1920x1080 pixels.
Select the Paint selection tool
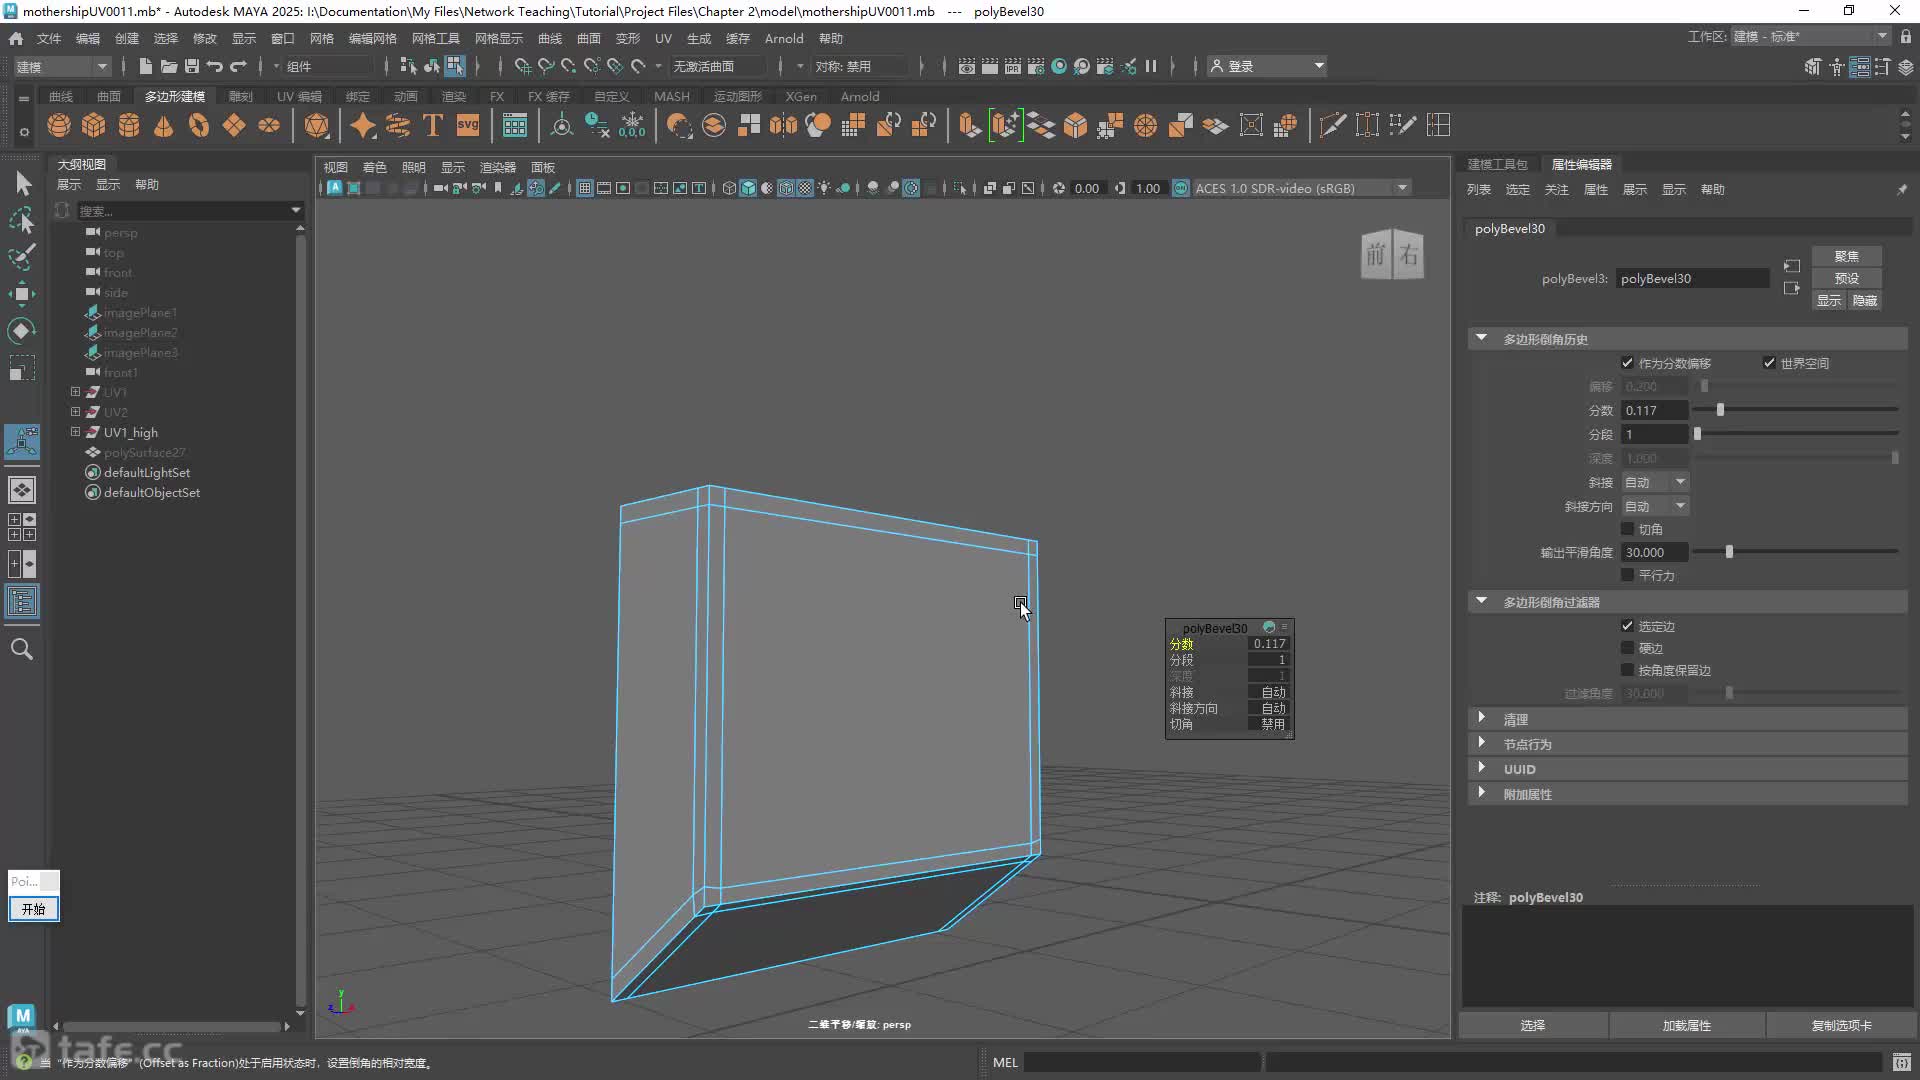point(22,257)
